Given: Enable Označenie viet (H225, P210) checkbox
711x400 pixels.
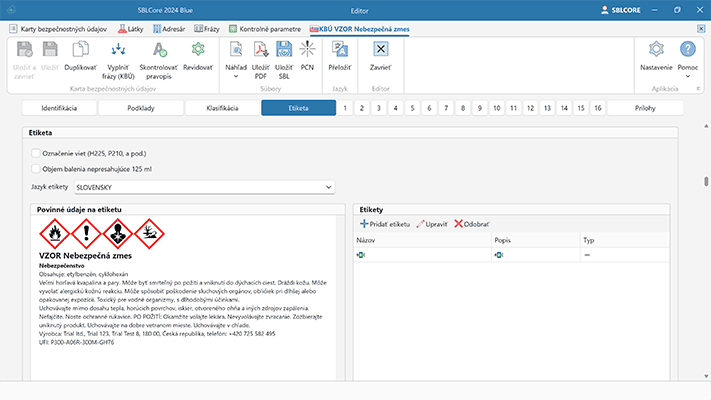Looking at the screenshot, I should [x=37, y=153].
